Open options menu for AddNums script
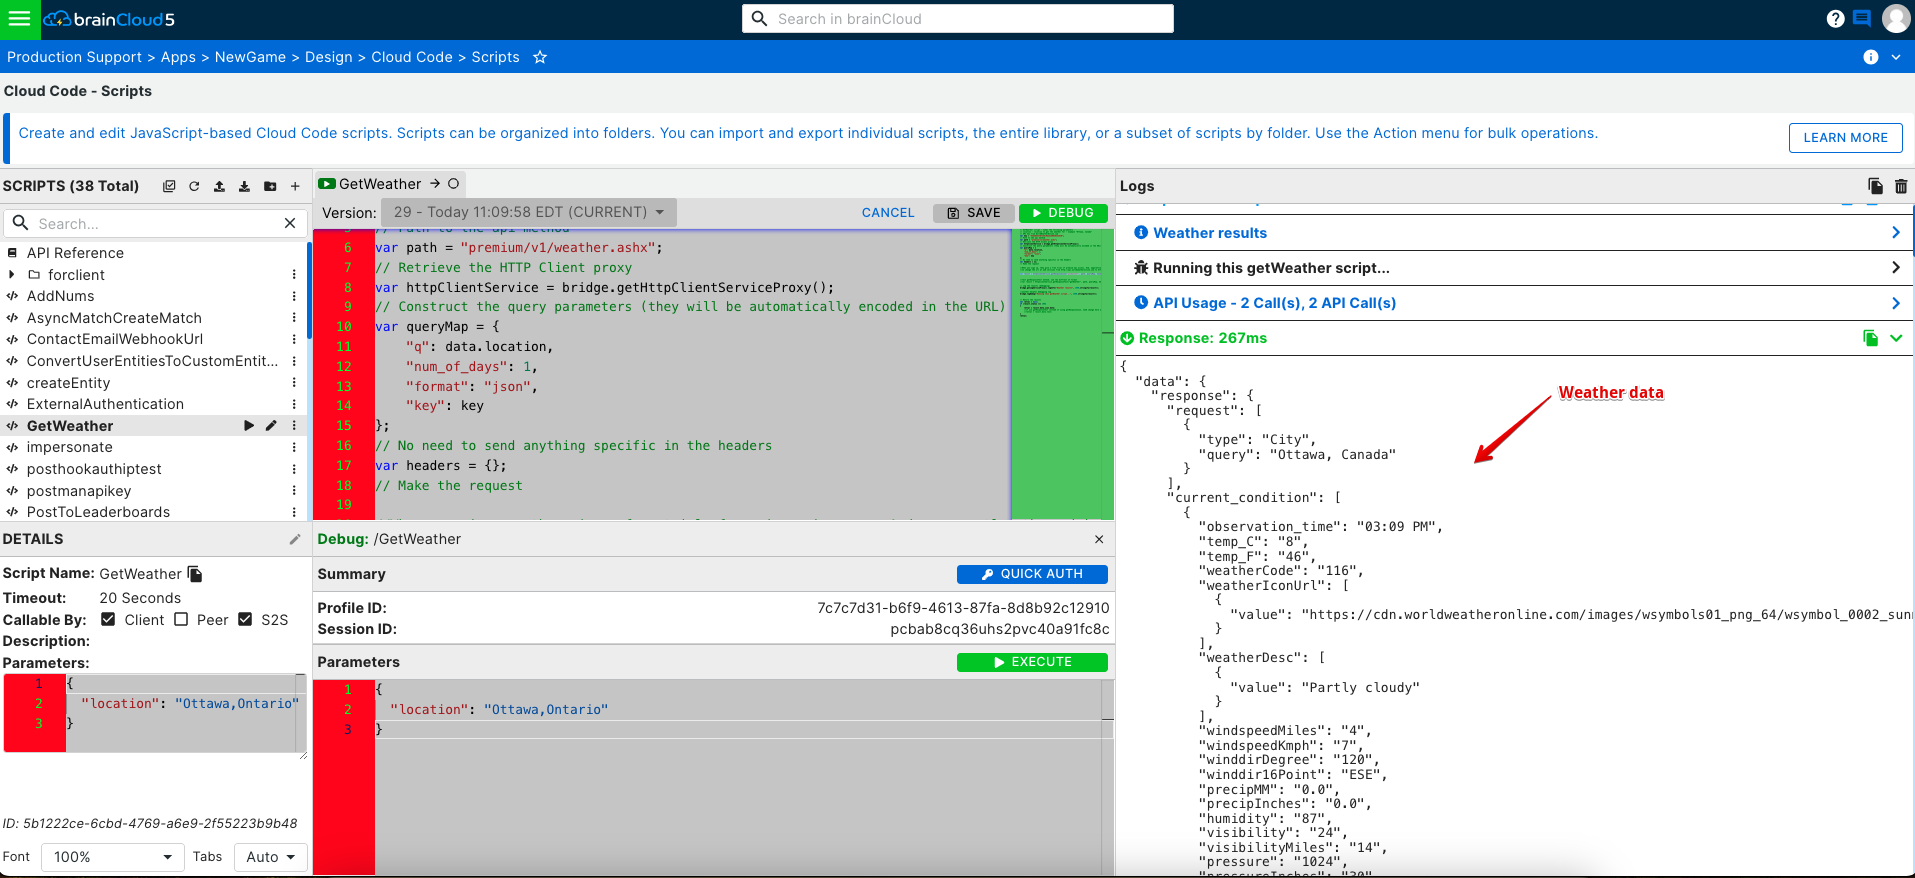1915x878 pixels. 294,296
